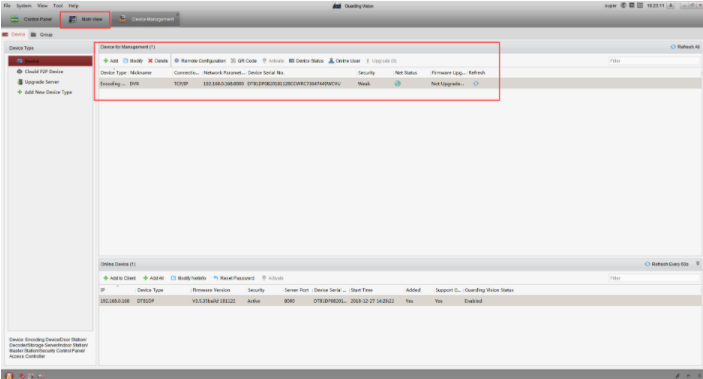Click the Add device button
Screen dimensions: 703x379
(111, 61)
